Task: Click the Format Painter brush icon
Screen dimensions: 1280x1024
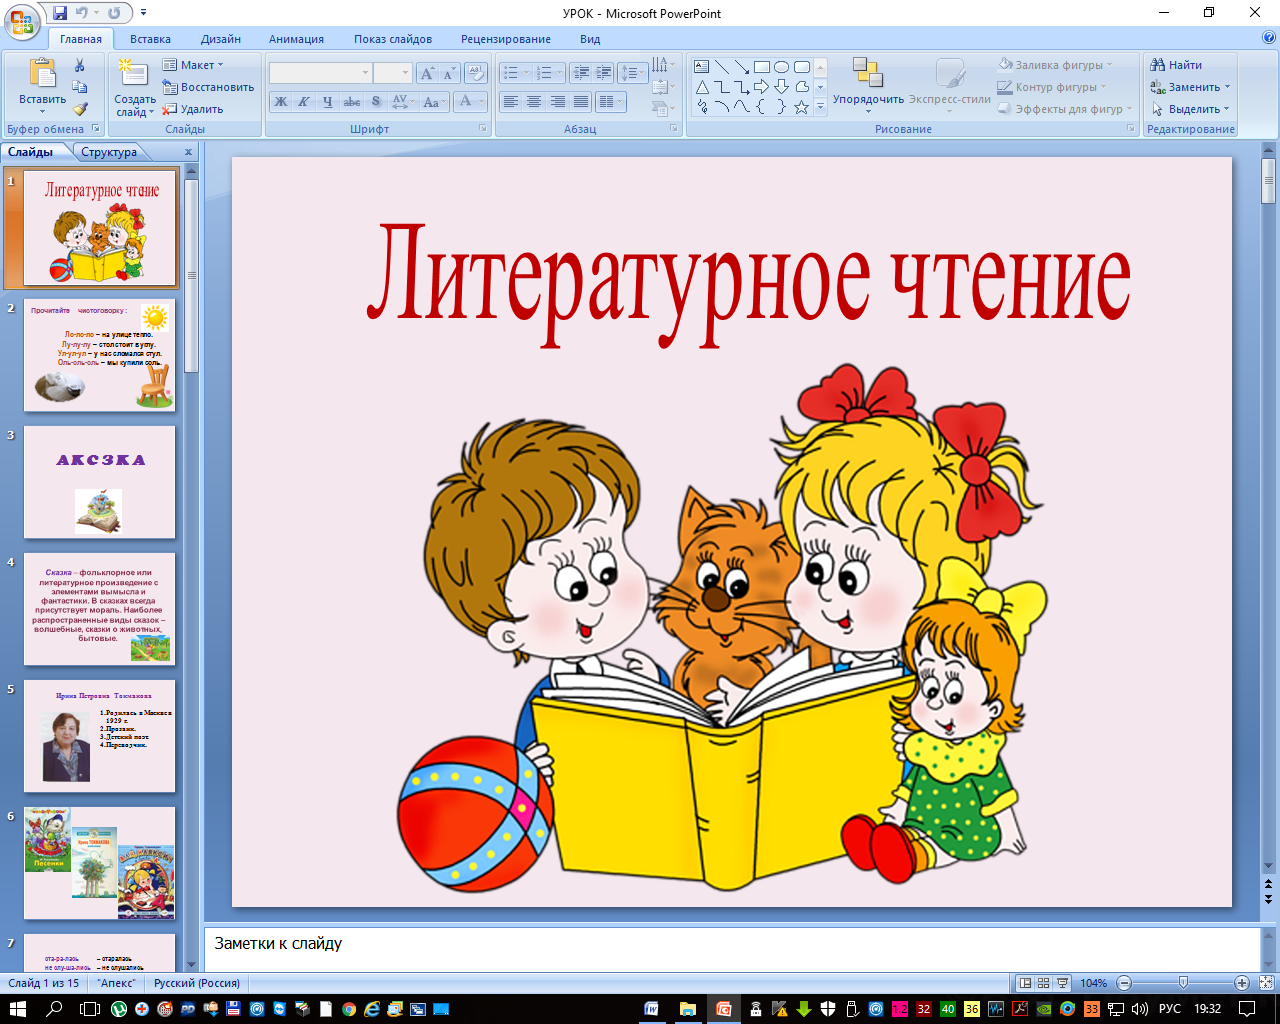Action: tap(80, 109)
